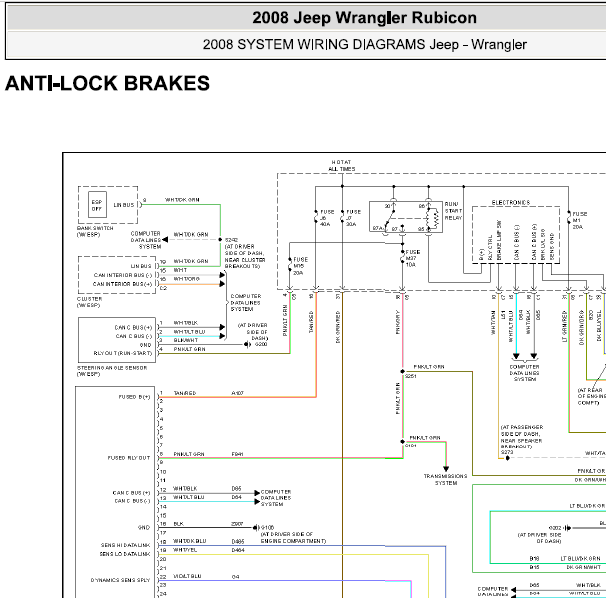
Task: Click the 'S273' splice label
Action: pyautogui.click(x=507, y=452)
